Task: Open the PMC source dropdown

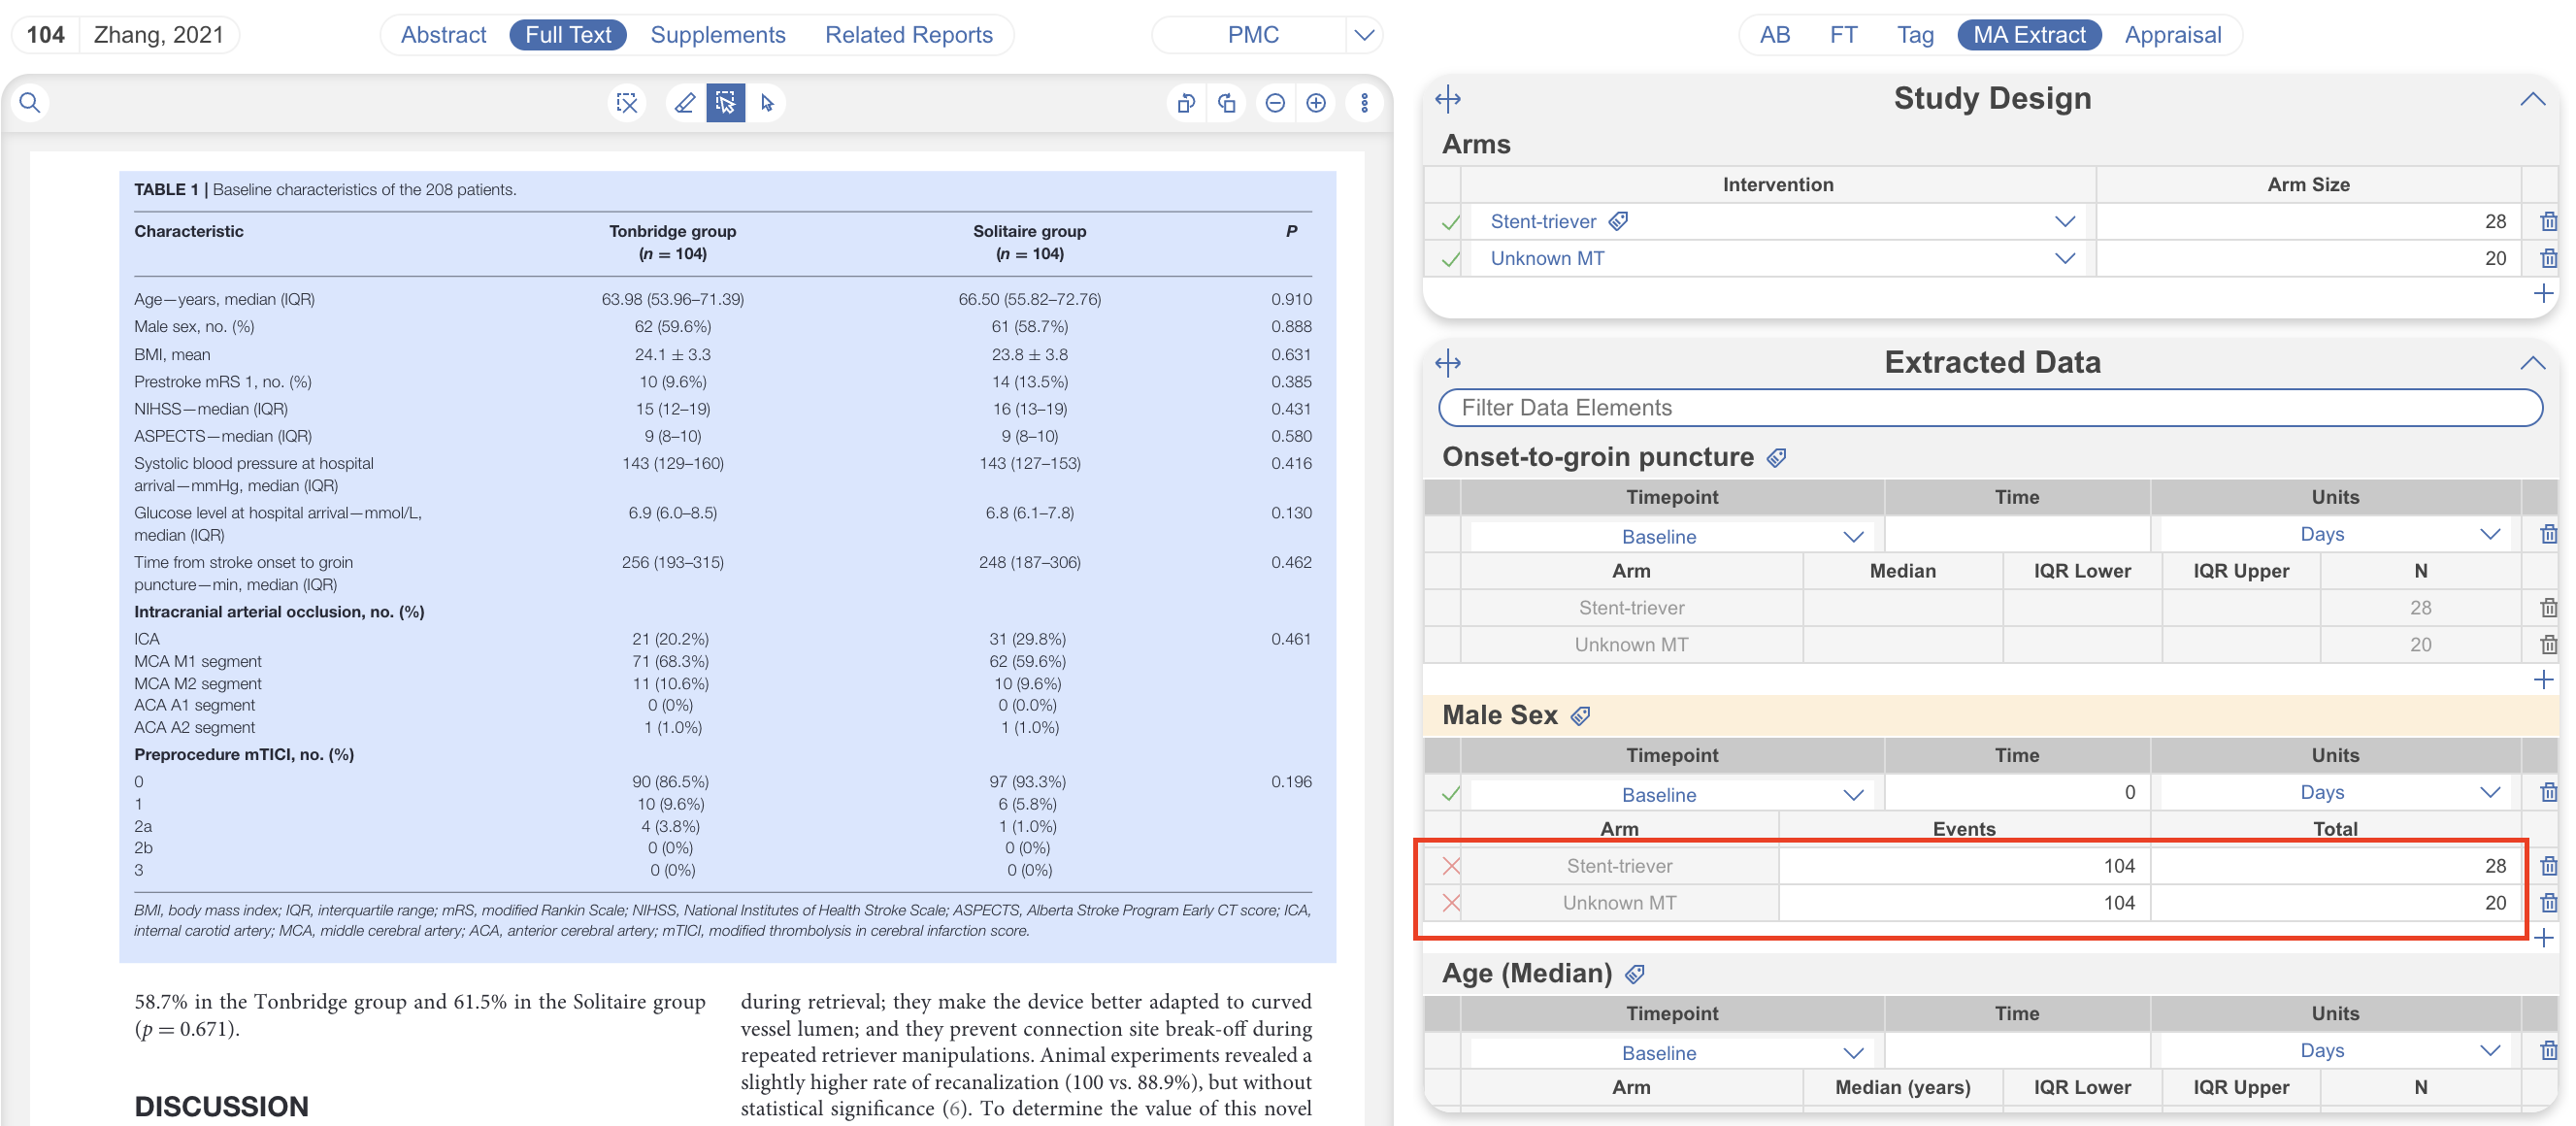Action: coord(1364,35)
